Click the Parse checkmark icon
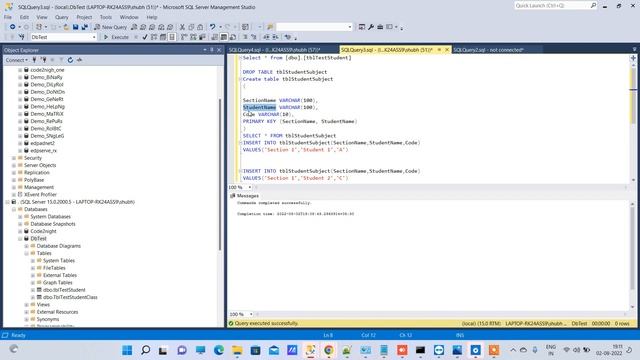Image resolution: width=640 pixels, height=360 pixels. click(x=145, y=37)
